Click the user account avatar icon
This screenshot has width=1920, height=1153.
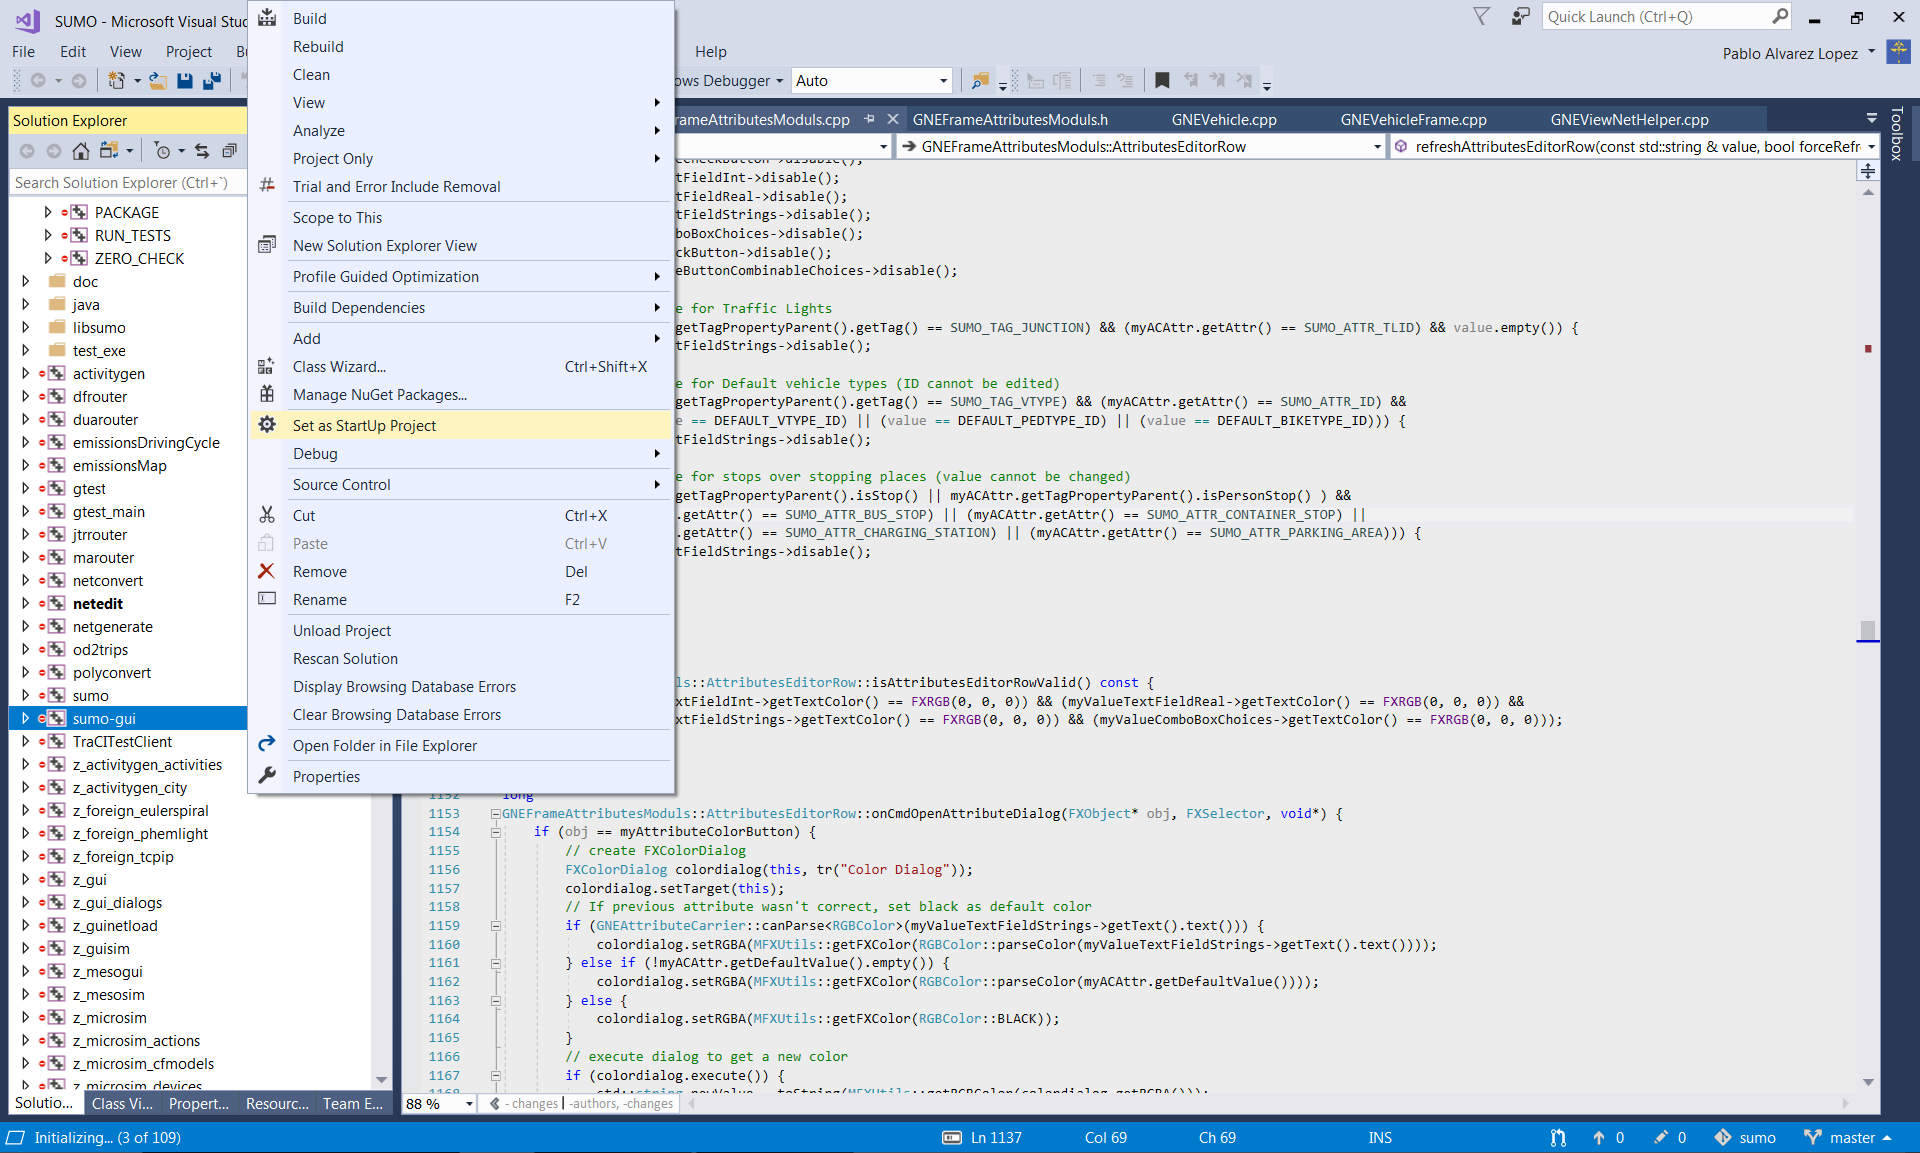coord(1898,52)
